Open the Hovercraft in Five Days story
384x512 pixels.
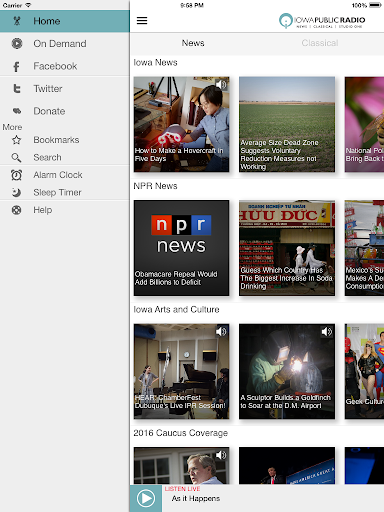coord(181,124)
